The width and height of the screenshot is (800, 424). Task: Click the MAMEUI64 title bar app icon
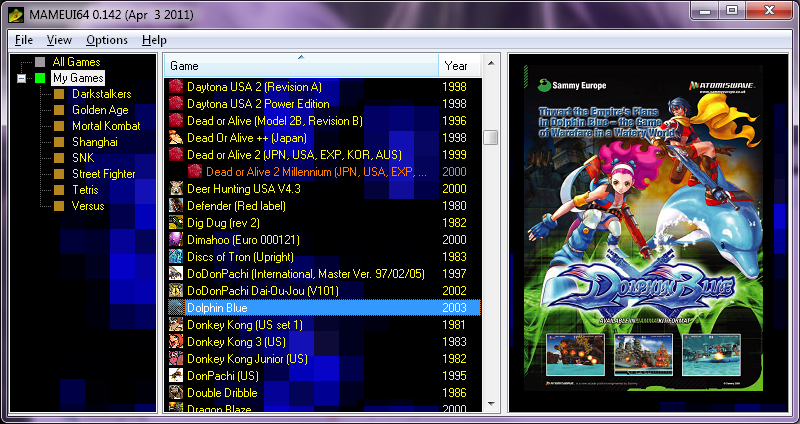[16, 15]
